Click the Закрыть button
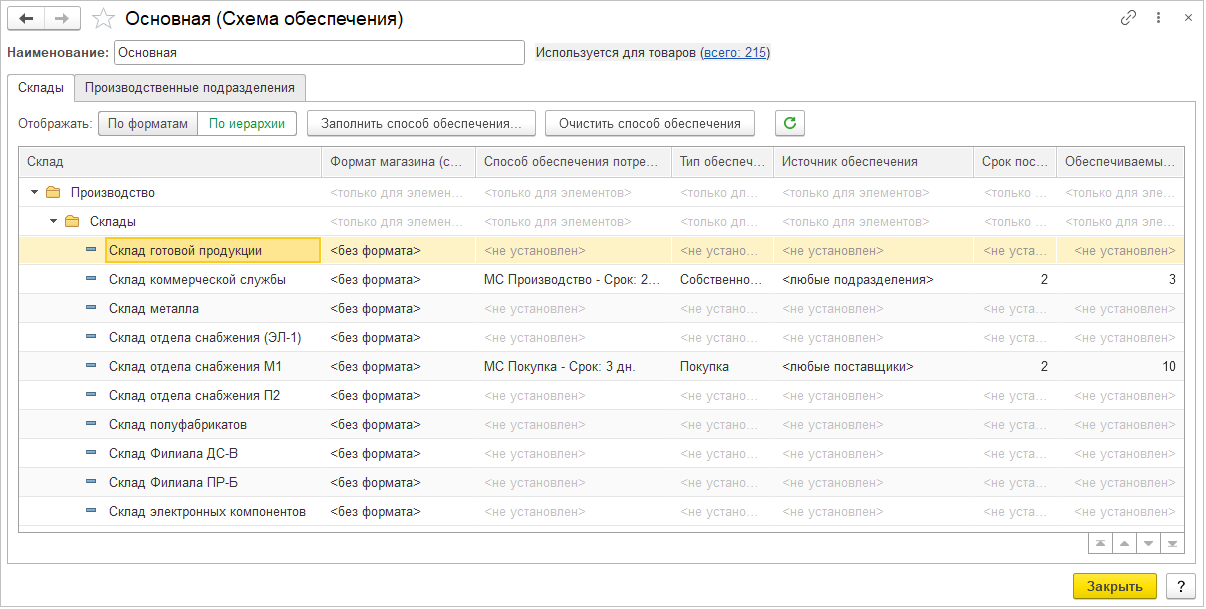 pos(1114,586)
